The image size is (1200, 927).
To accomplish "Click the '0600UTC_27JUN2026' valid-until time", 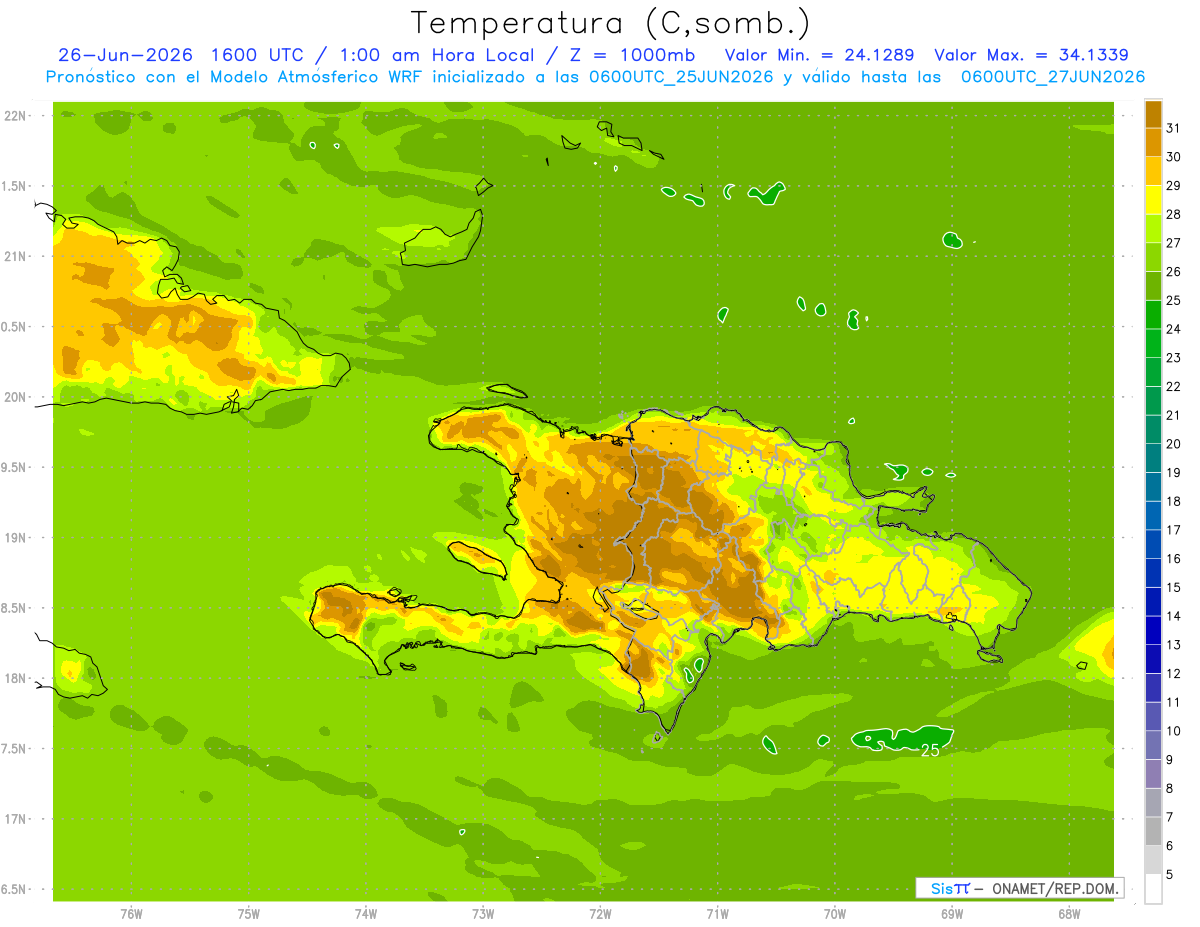I will coord(1053,77).
